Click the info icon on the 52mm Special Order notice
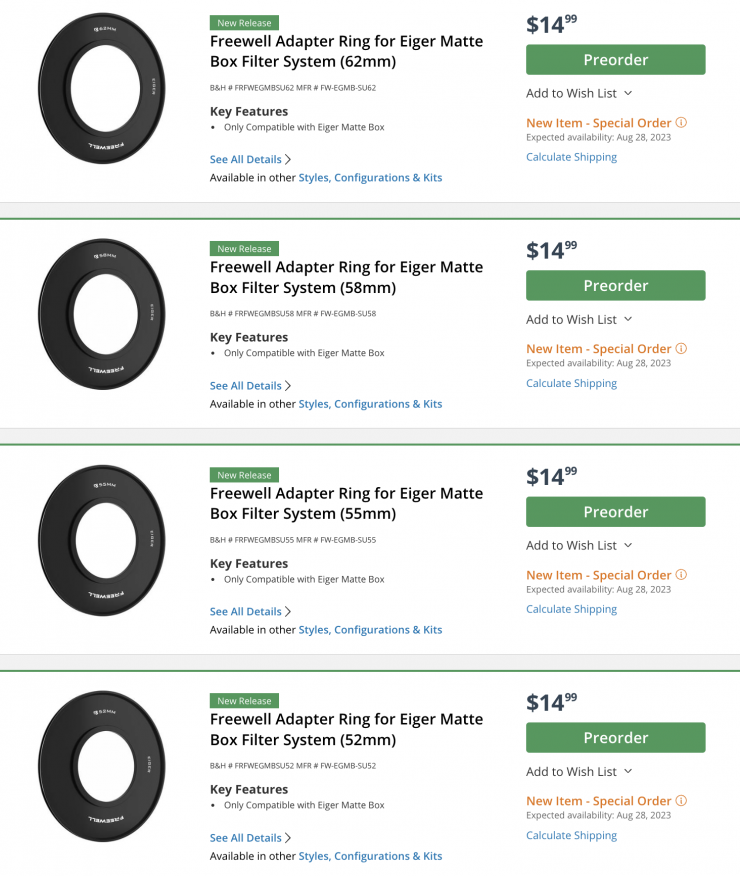This screenshot has width=740, height=876. point(681,801)
